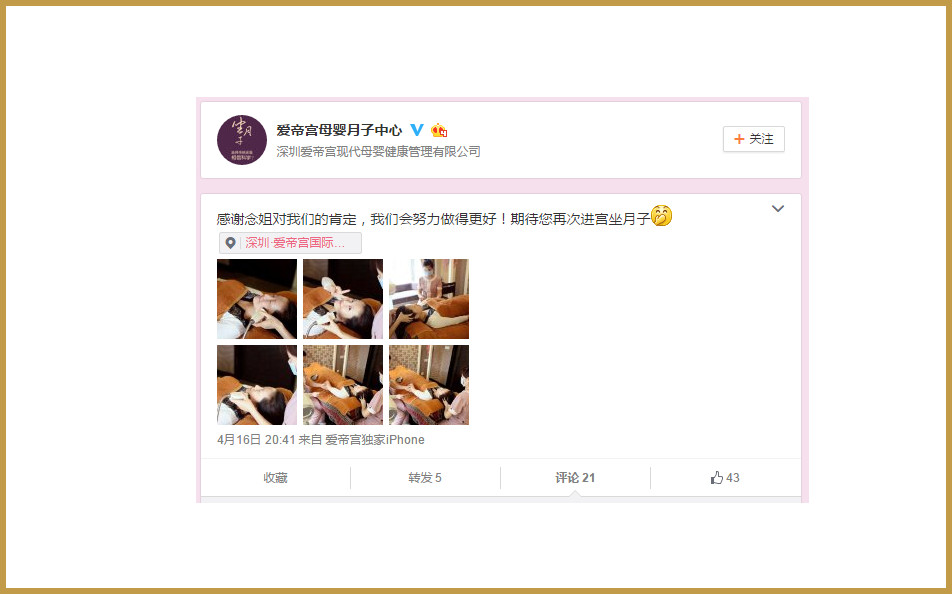Click the thumbs-up like icon with 43

pos(717,478)
